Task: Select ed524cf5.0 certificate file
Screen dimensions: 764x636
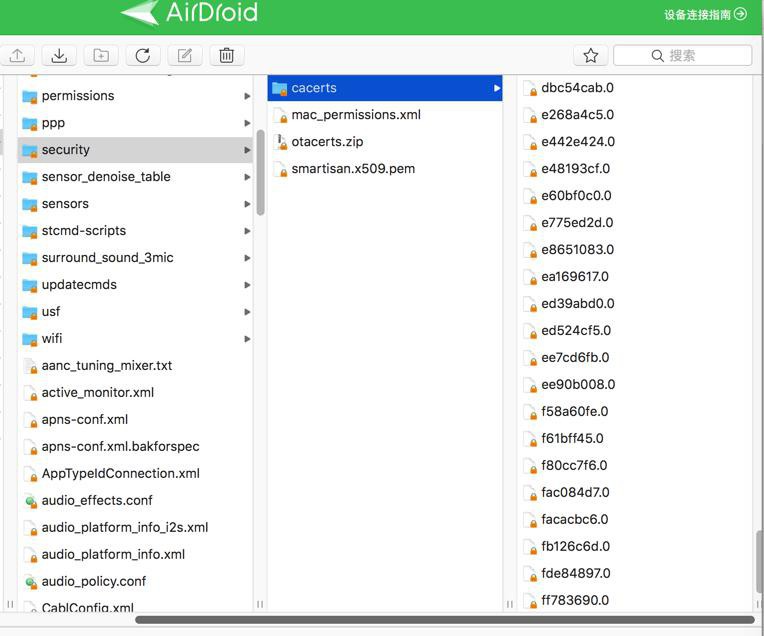Action: point(635,331)
